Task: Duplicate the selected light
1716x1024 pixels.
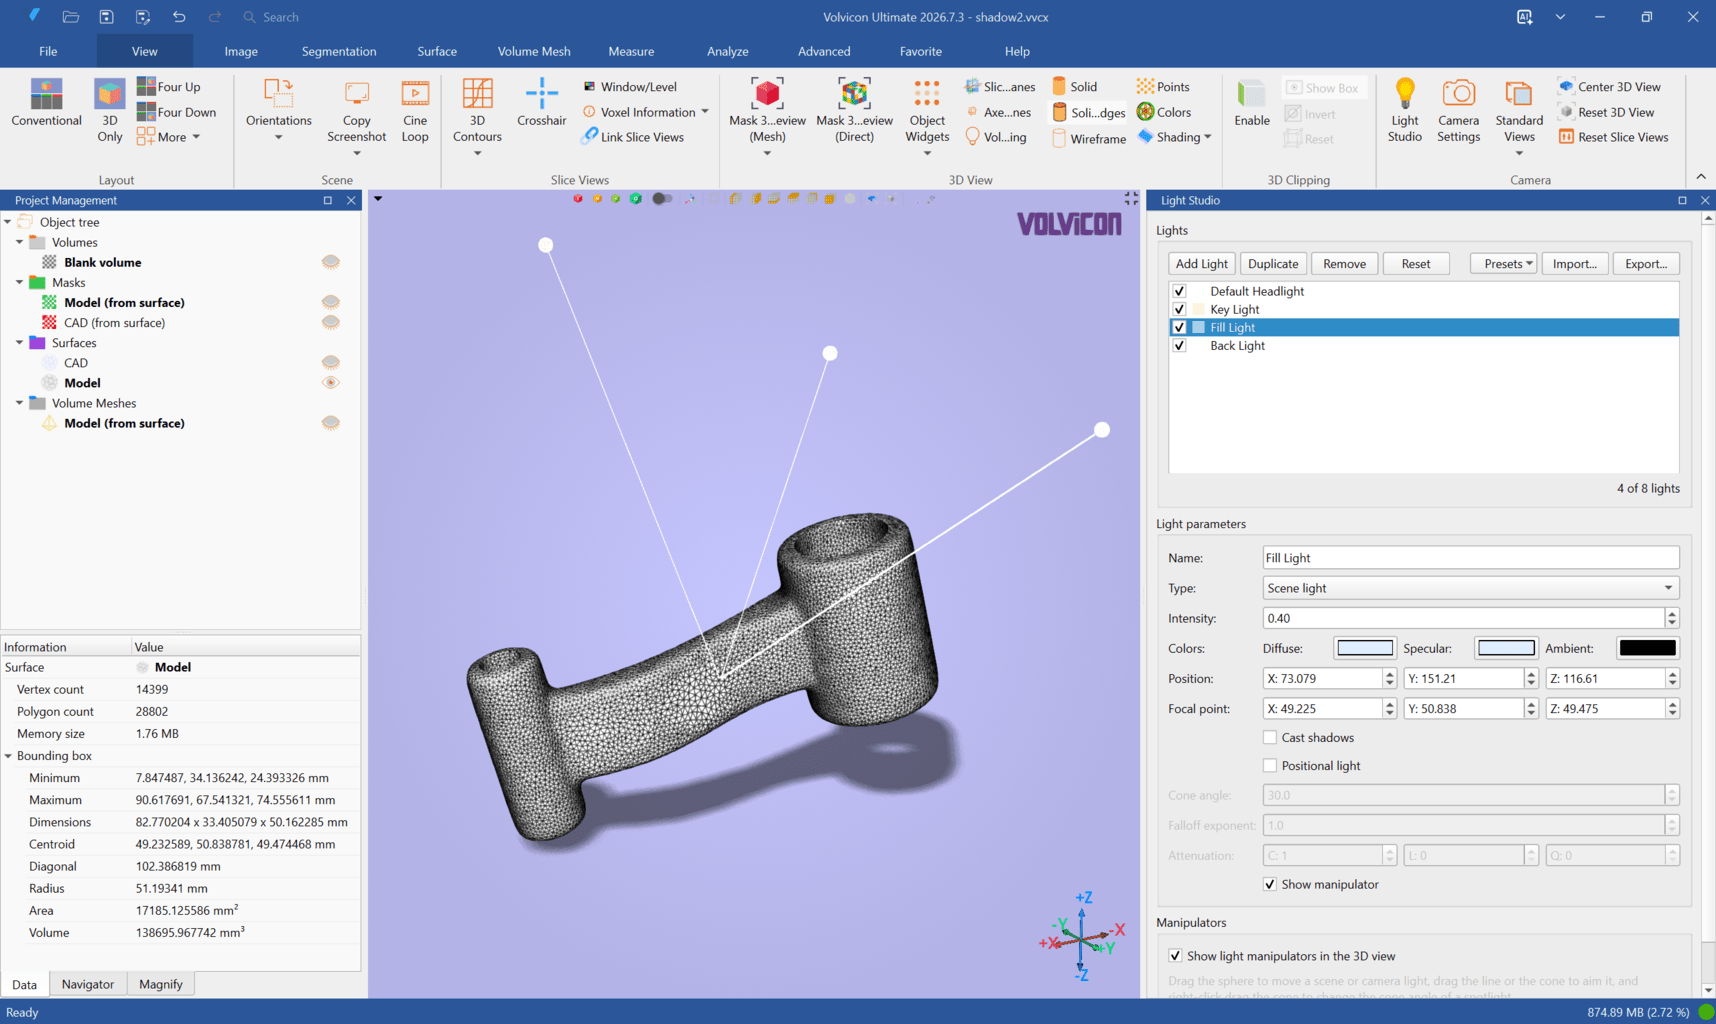Action: tap(1273, 264)
